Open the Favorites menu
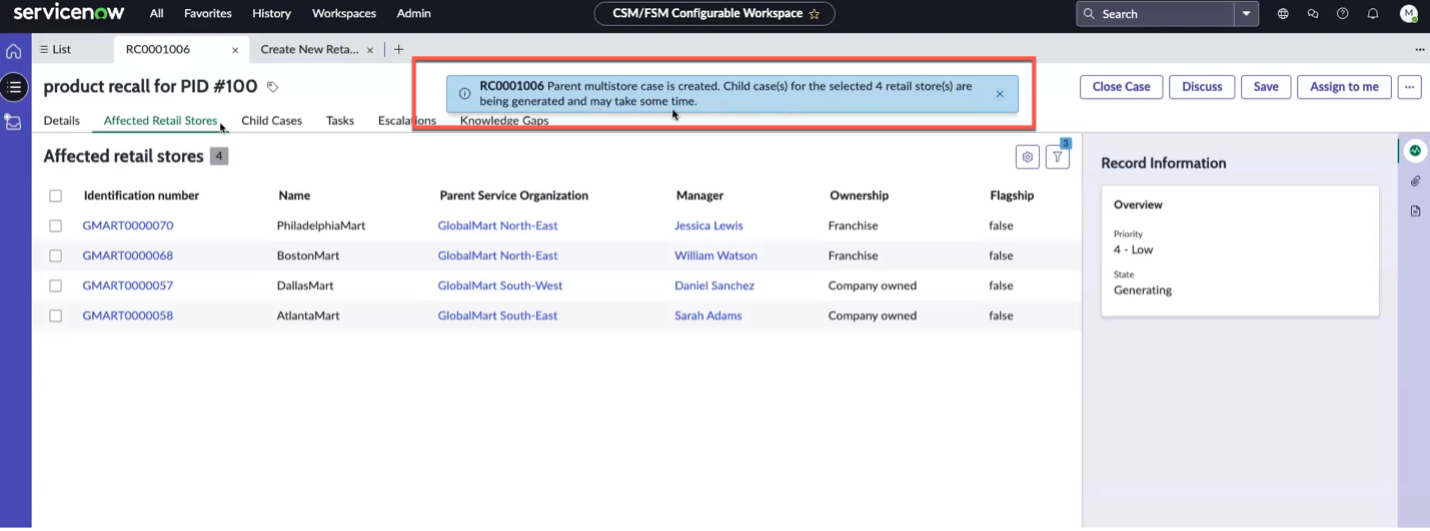Screen dimensions: 1430x531 pyautogui.click(x=208, y=14)
